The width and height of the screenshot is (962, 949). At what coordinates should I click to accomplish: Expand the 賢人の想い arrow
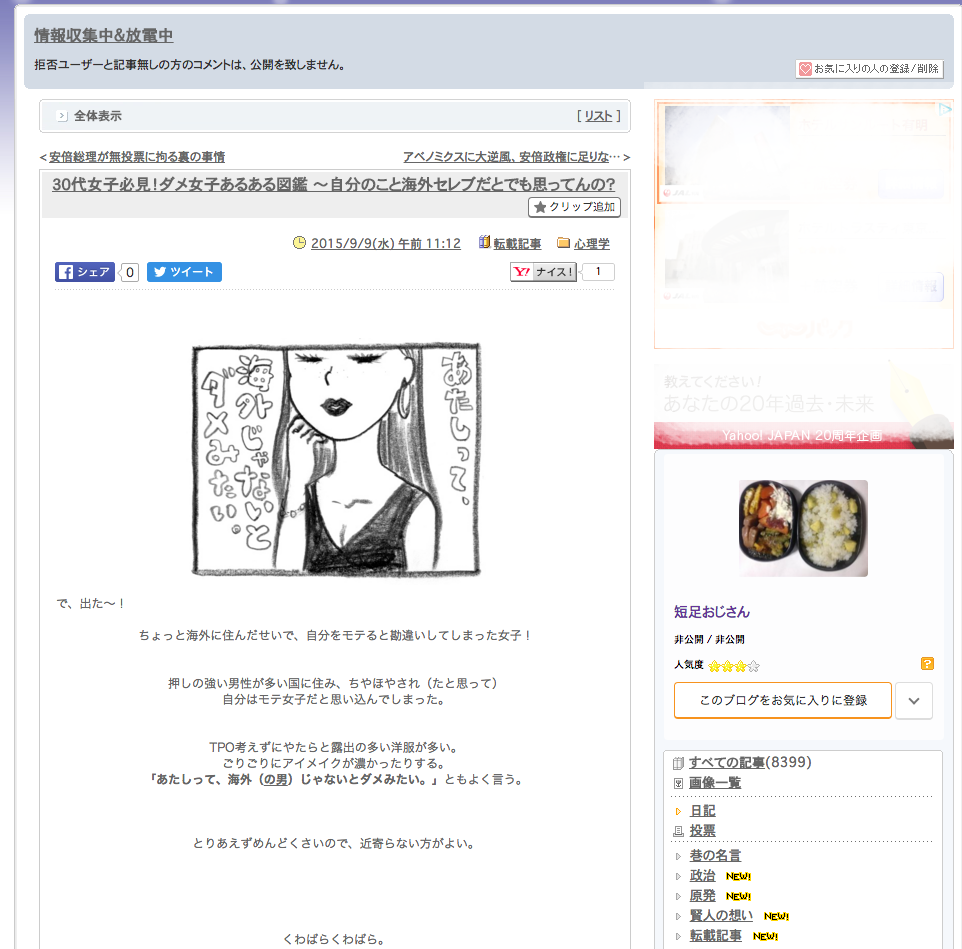point(678,916)
